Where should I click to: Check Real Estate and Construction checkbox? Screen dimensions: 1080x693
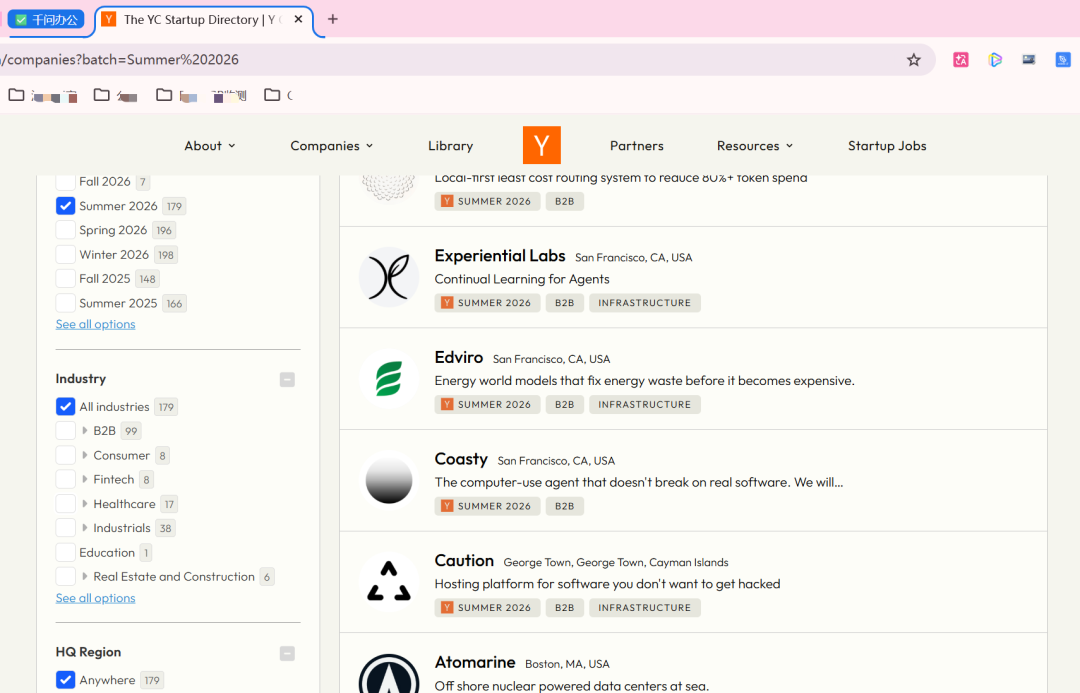coord(65,577)
